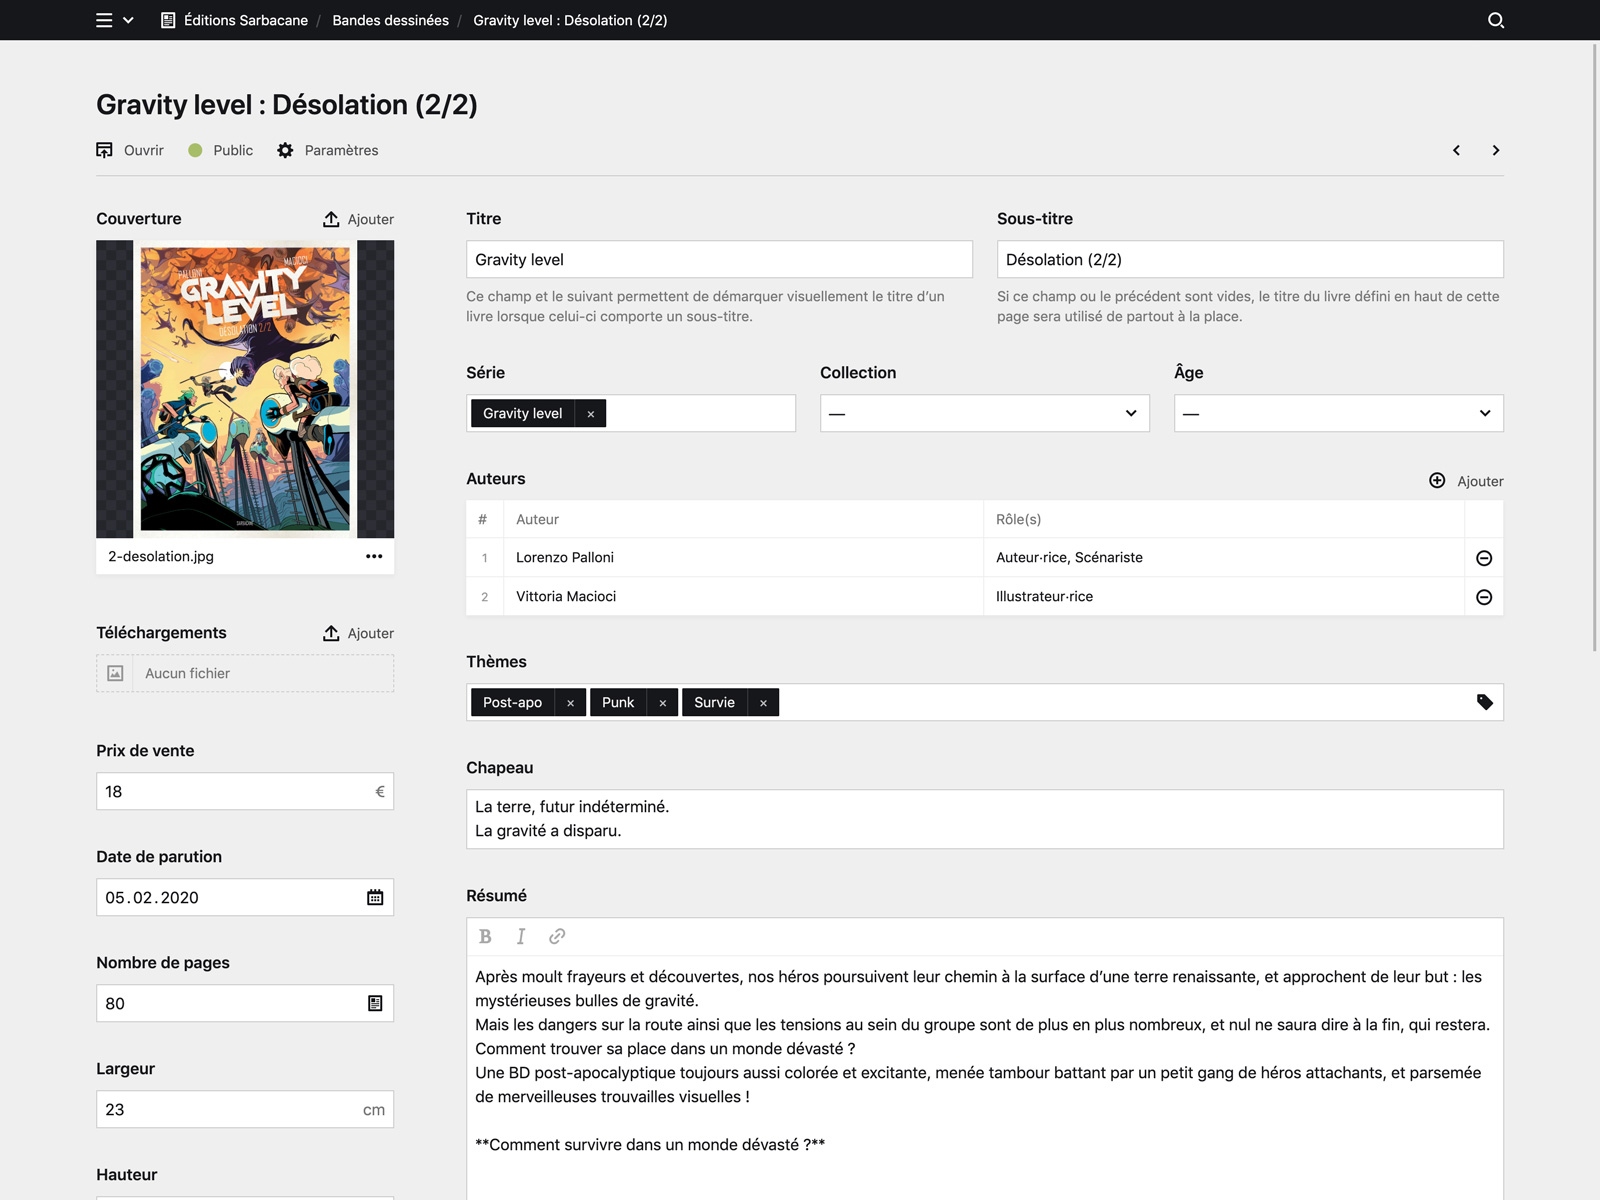Click the tag icon in Thèmes field
This screenshot has width=1600, height=1200.
pos(1484,702)
